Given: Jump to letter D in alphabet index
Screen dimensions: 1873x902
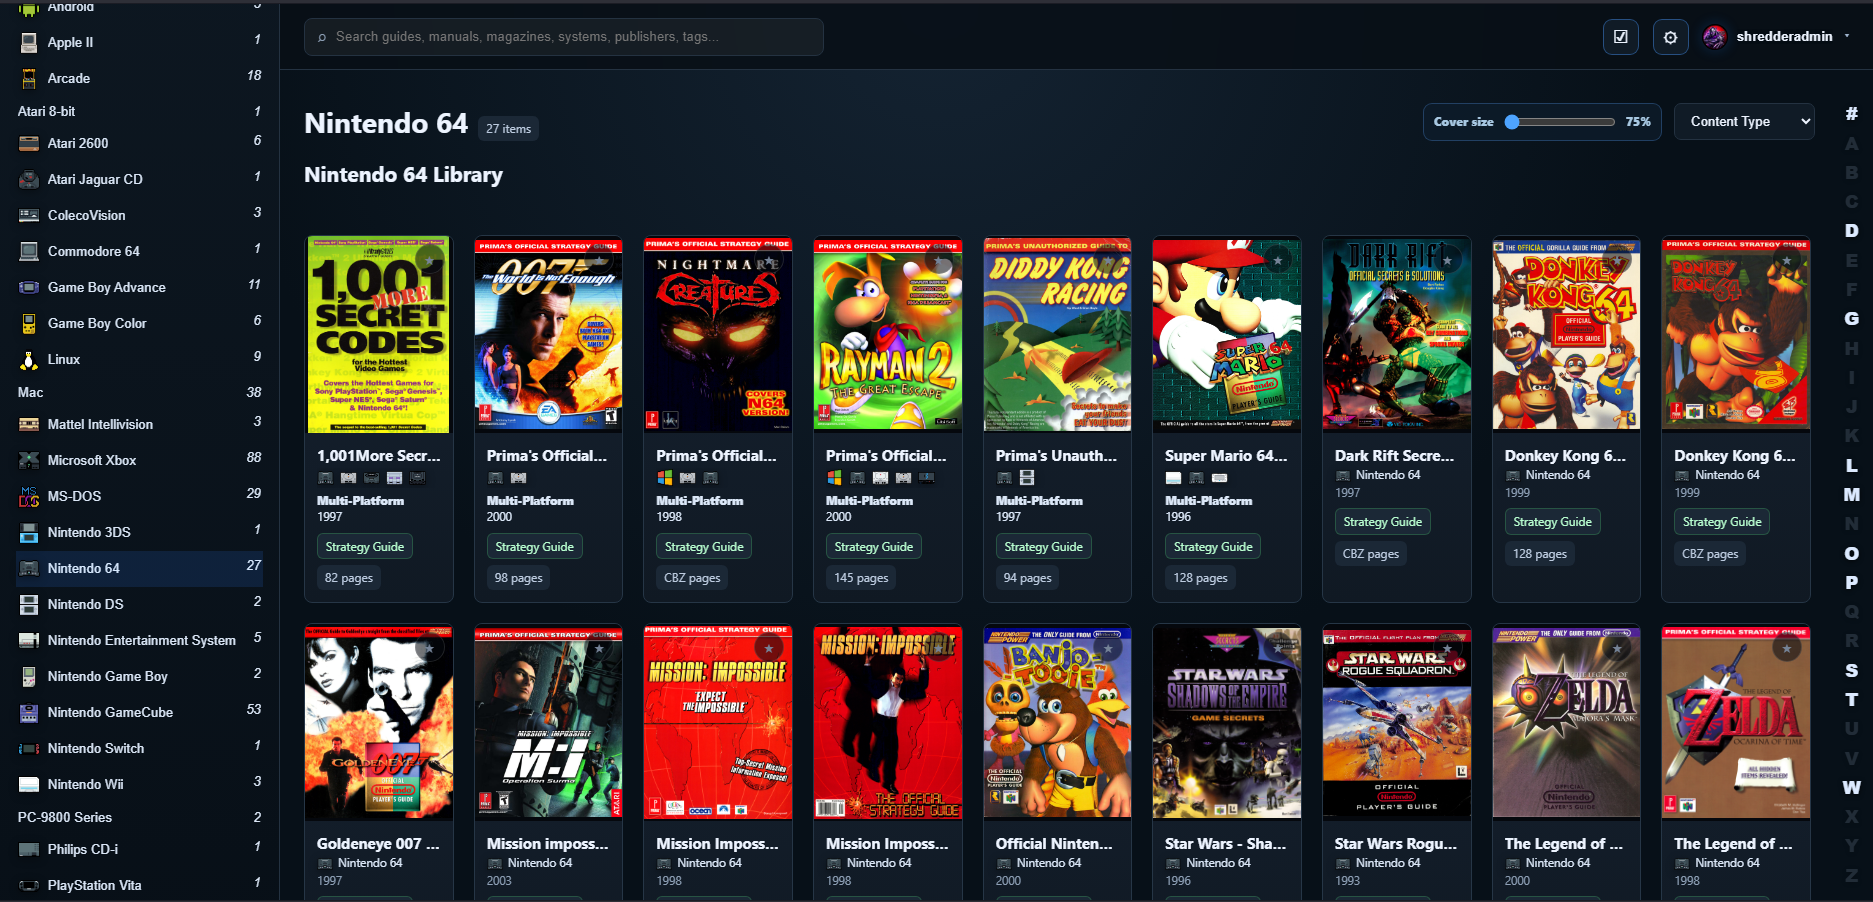Looking at the screenshot, I should coord(1852,230).
